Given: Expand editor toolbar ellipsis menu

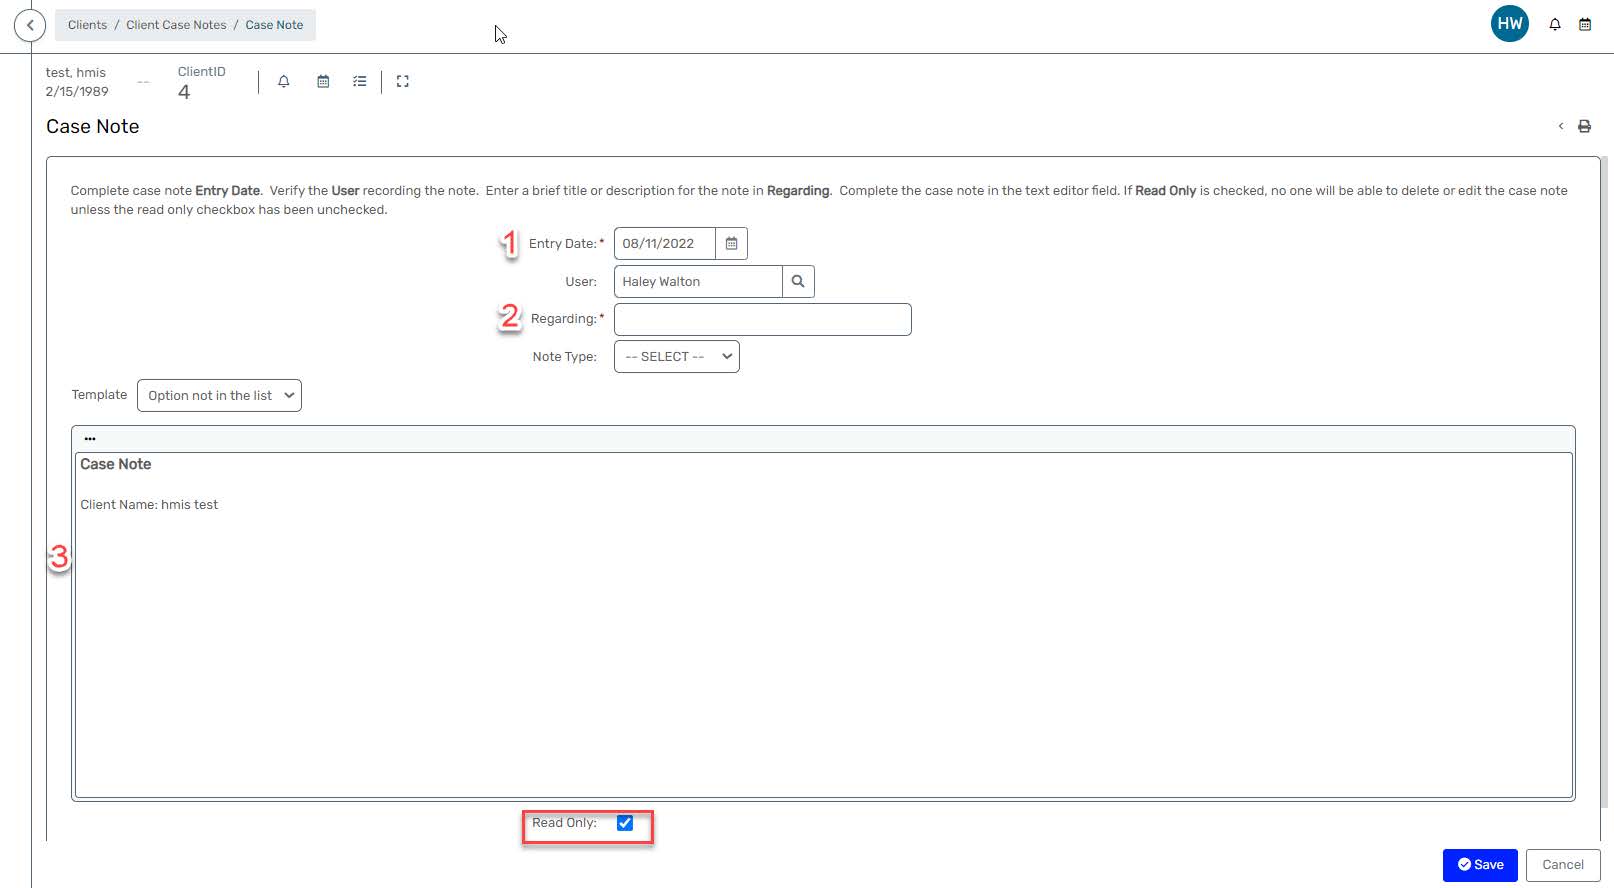Looking at the screenshot, I should pos(90,439).
